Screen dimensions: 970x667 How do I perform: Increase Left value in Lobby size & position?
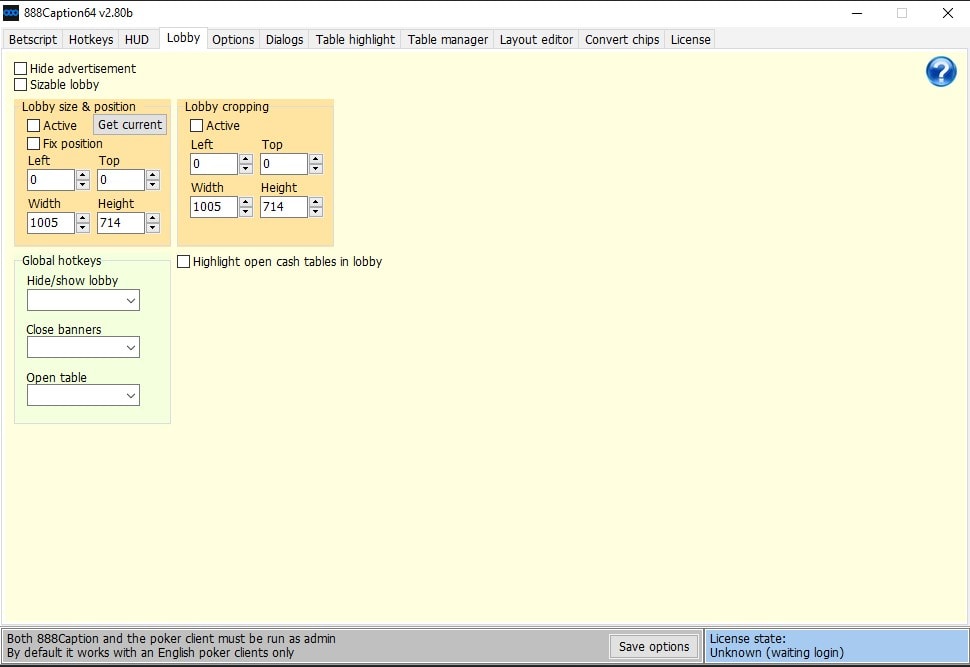point(83,175)
